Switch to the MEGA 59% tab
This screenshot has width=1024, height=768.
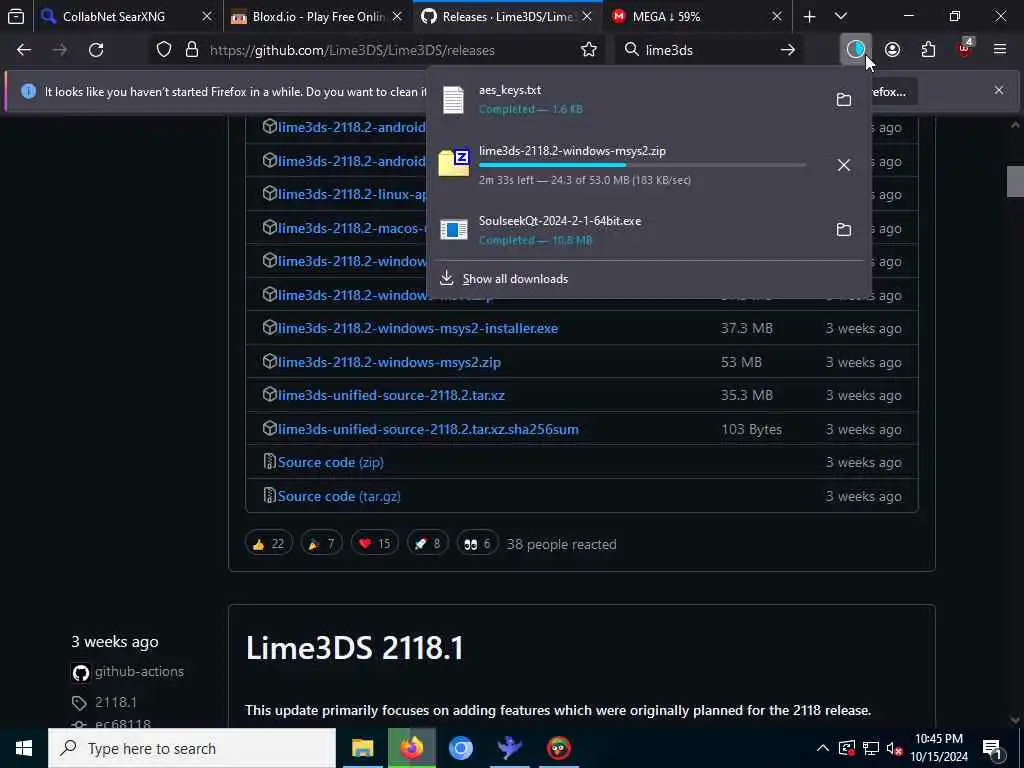tap(666, 16)
